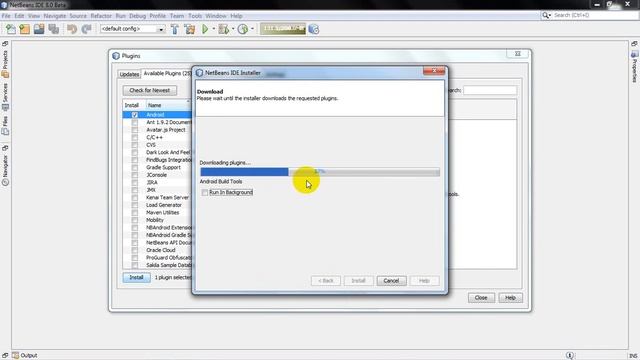Click the Open Project toolbar icon
This screenshot has height=360, width=640.
[39, 29]
